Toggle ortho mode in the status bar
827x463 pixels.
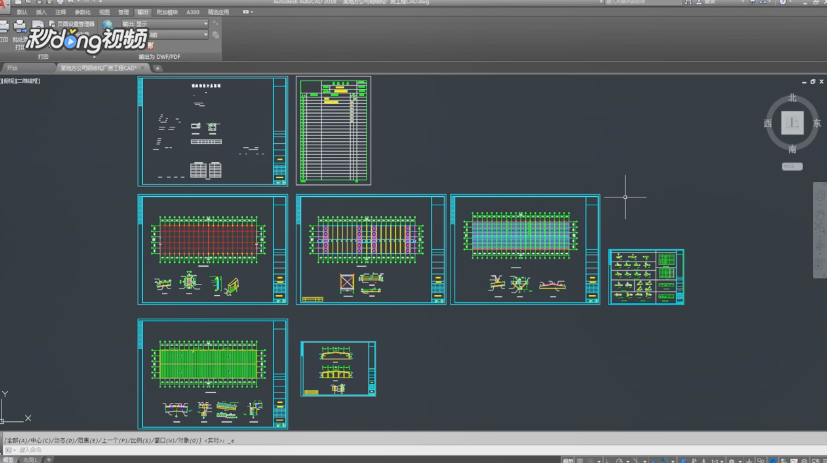tap(608, 461)
